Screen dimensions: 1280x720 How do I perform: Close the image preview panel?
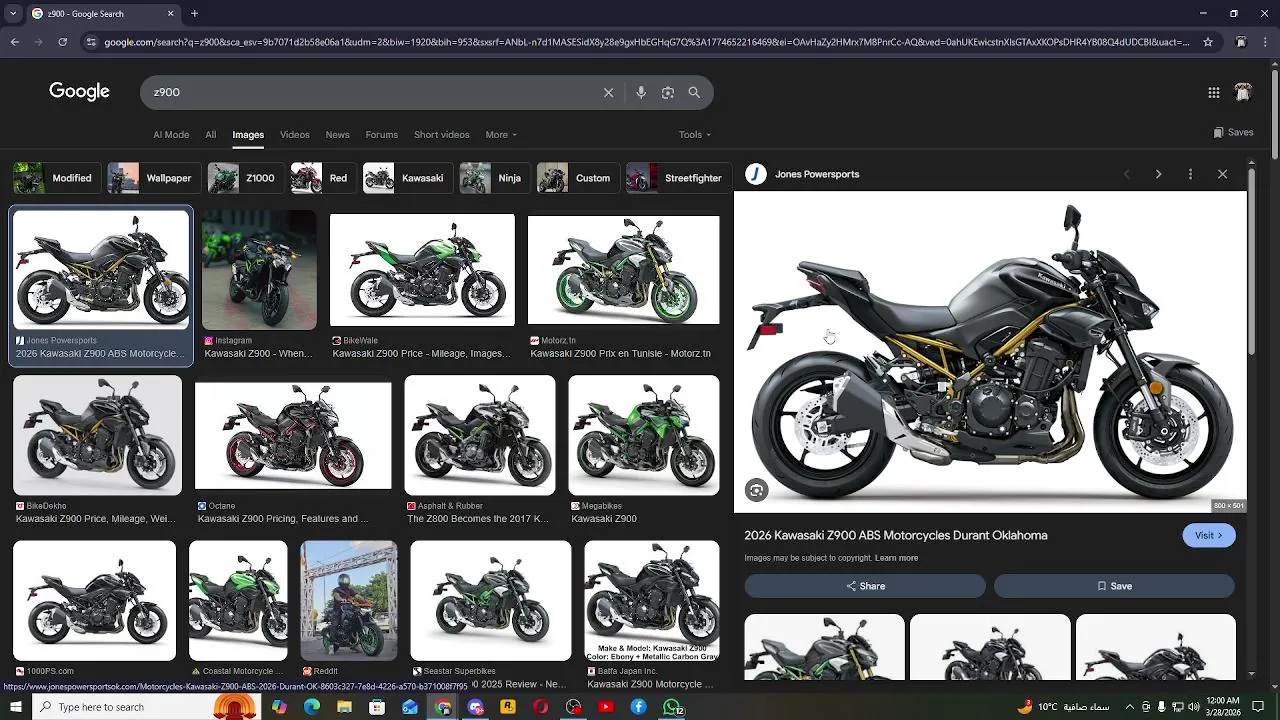pyautogui.click(x=1222, y=174)
